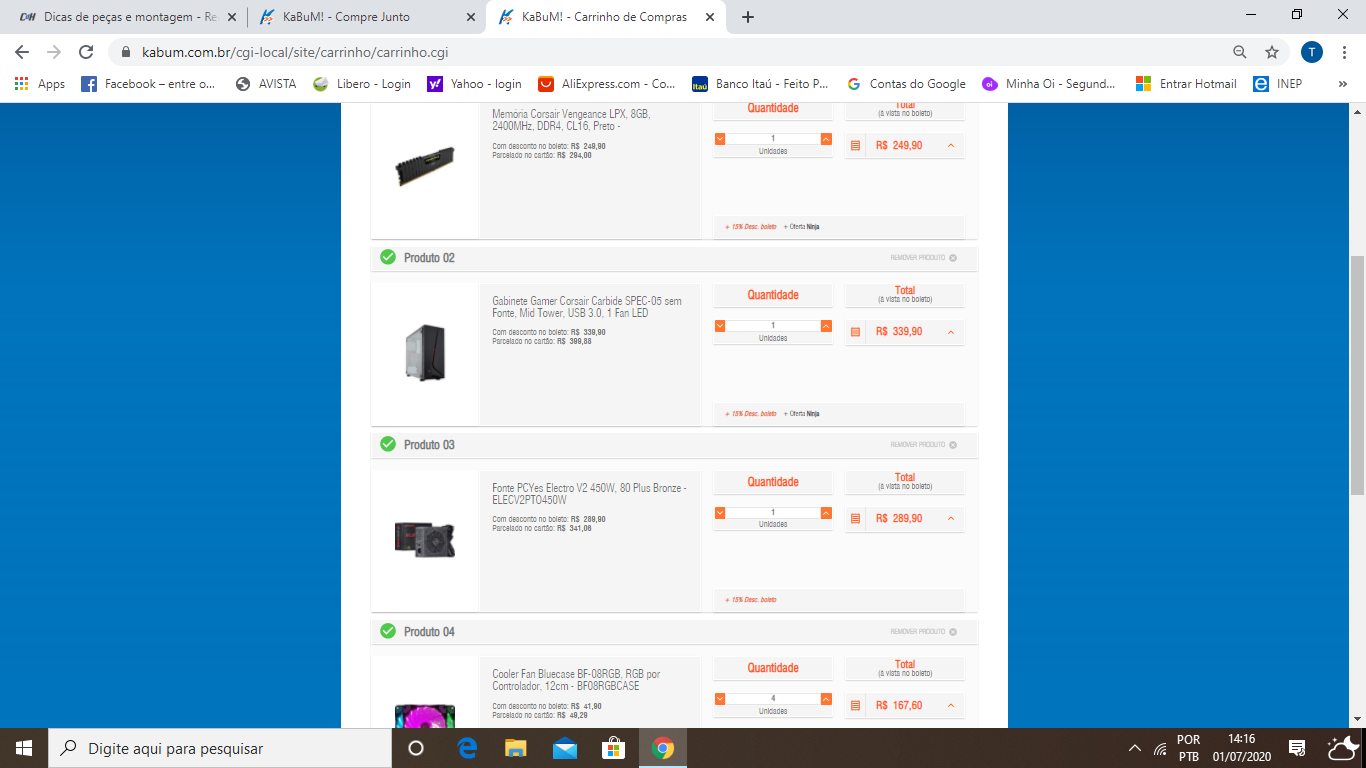
Task: Click '15% Desc. boleto' under PCYes power supply
Action: click(751, 600)
